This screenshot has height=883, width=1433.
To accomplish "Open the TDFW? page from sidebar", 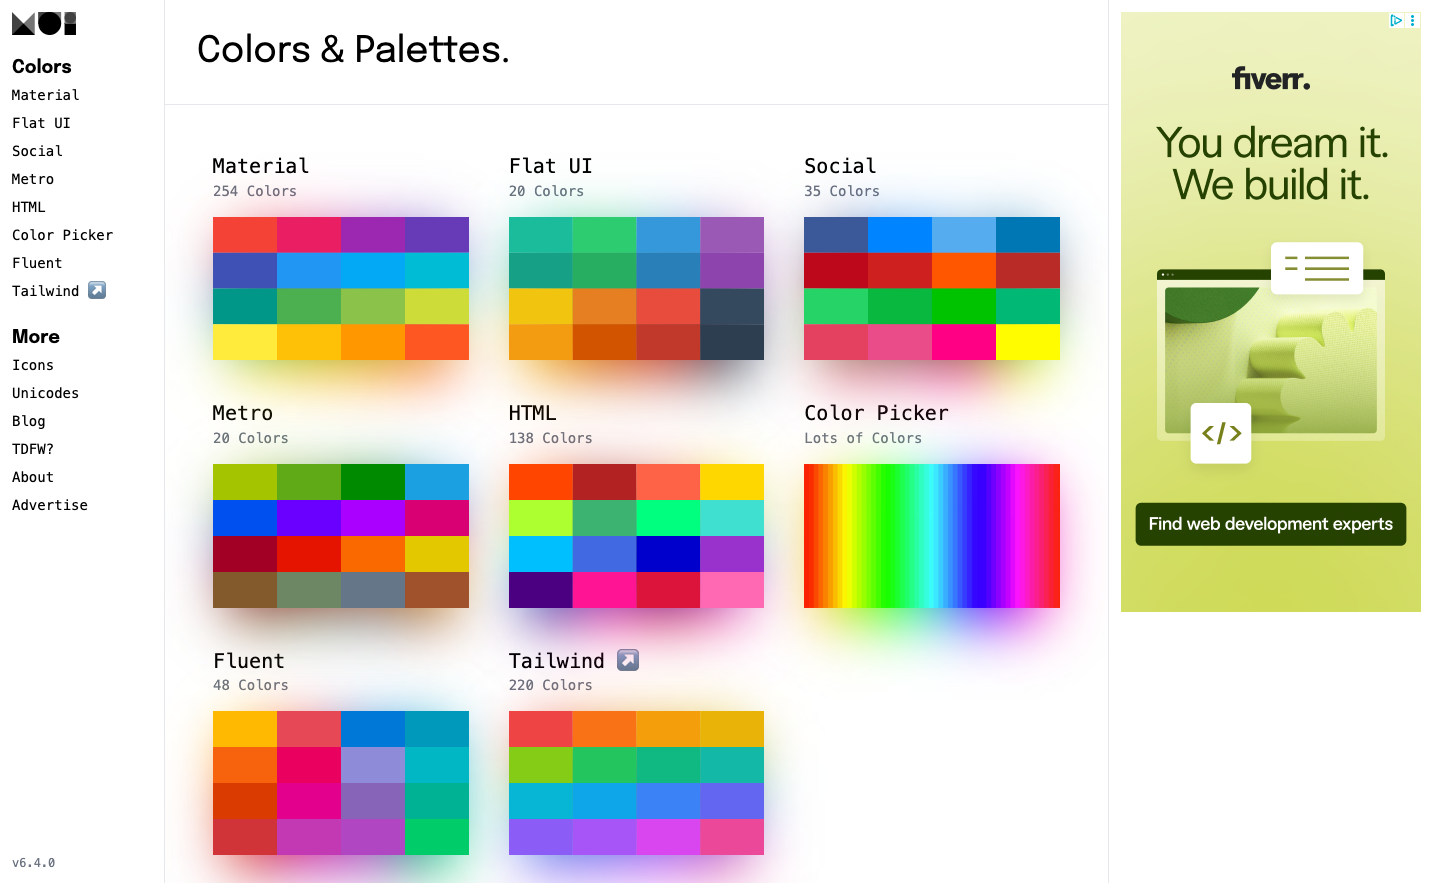I will point(33,448).
